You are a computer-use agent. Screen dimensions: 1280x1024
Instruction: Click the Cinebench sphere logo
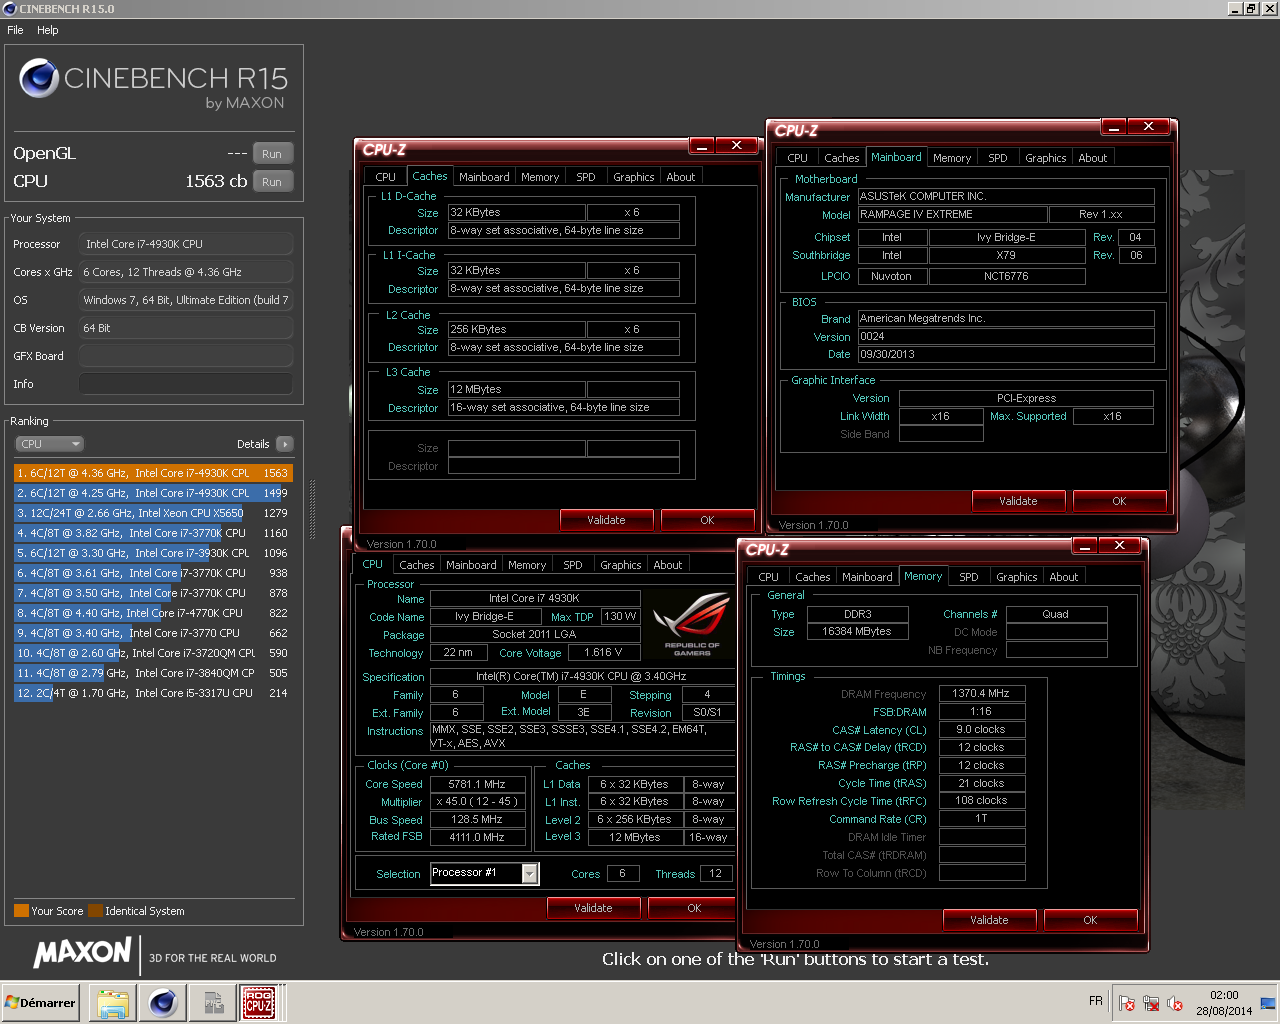pyautogui.click(x=38, y=79)
